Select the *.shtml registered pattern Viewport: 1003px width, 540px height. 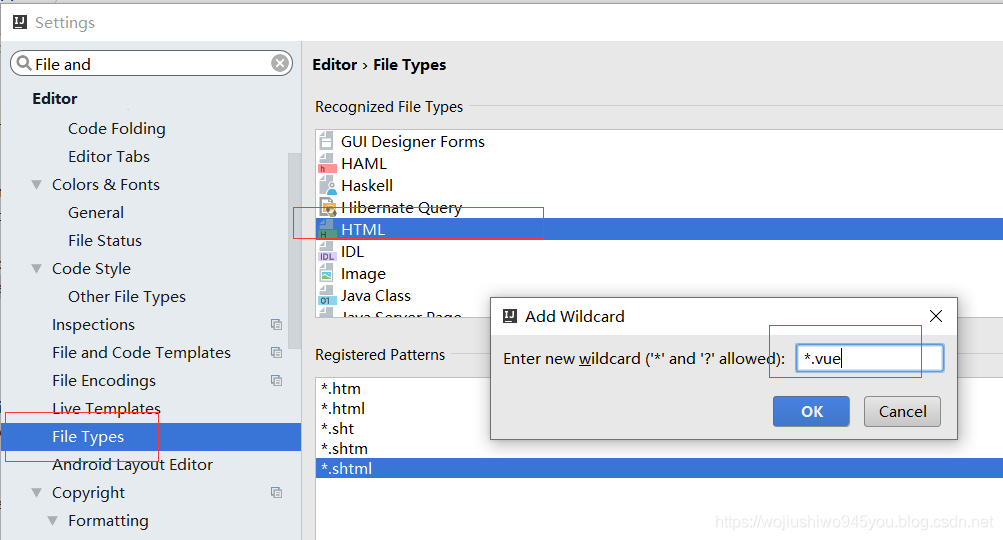point(659,468)
